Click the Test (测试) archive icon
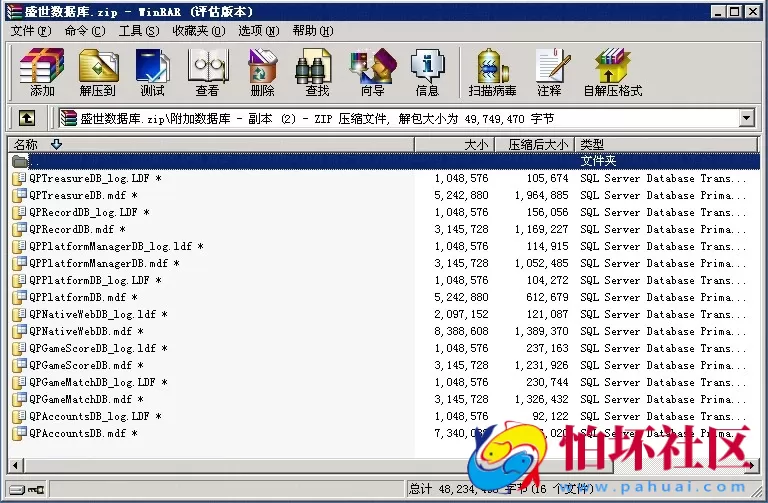The image size is (768, 503). coord(152,72)
